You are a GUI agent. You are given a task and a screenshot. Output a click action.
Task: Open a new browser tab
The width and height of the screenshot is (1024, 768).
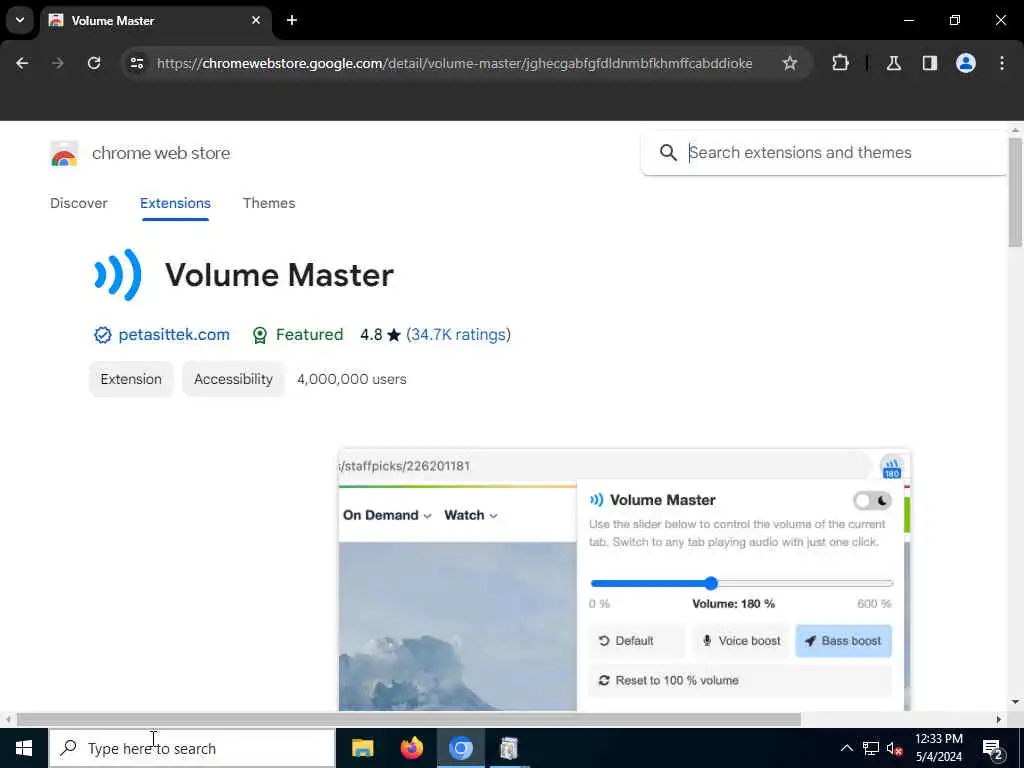click(x=292, y=20)
